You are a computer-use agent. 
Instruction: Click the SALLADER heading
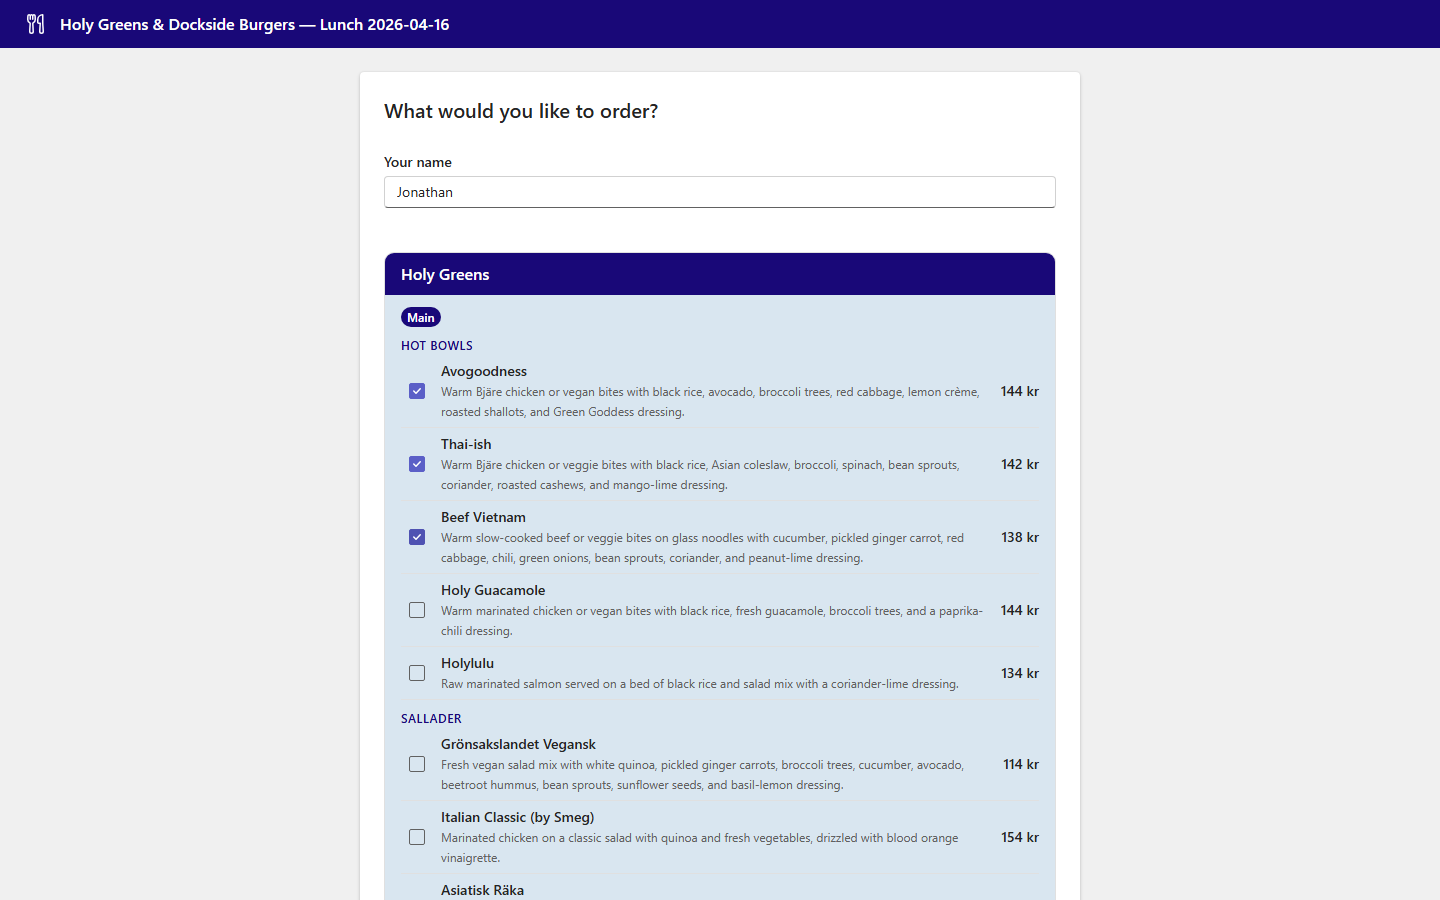click(431, 719)
